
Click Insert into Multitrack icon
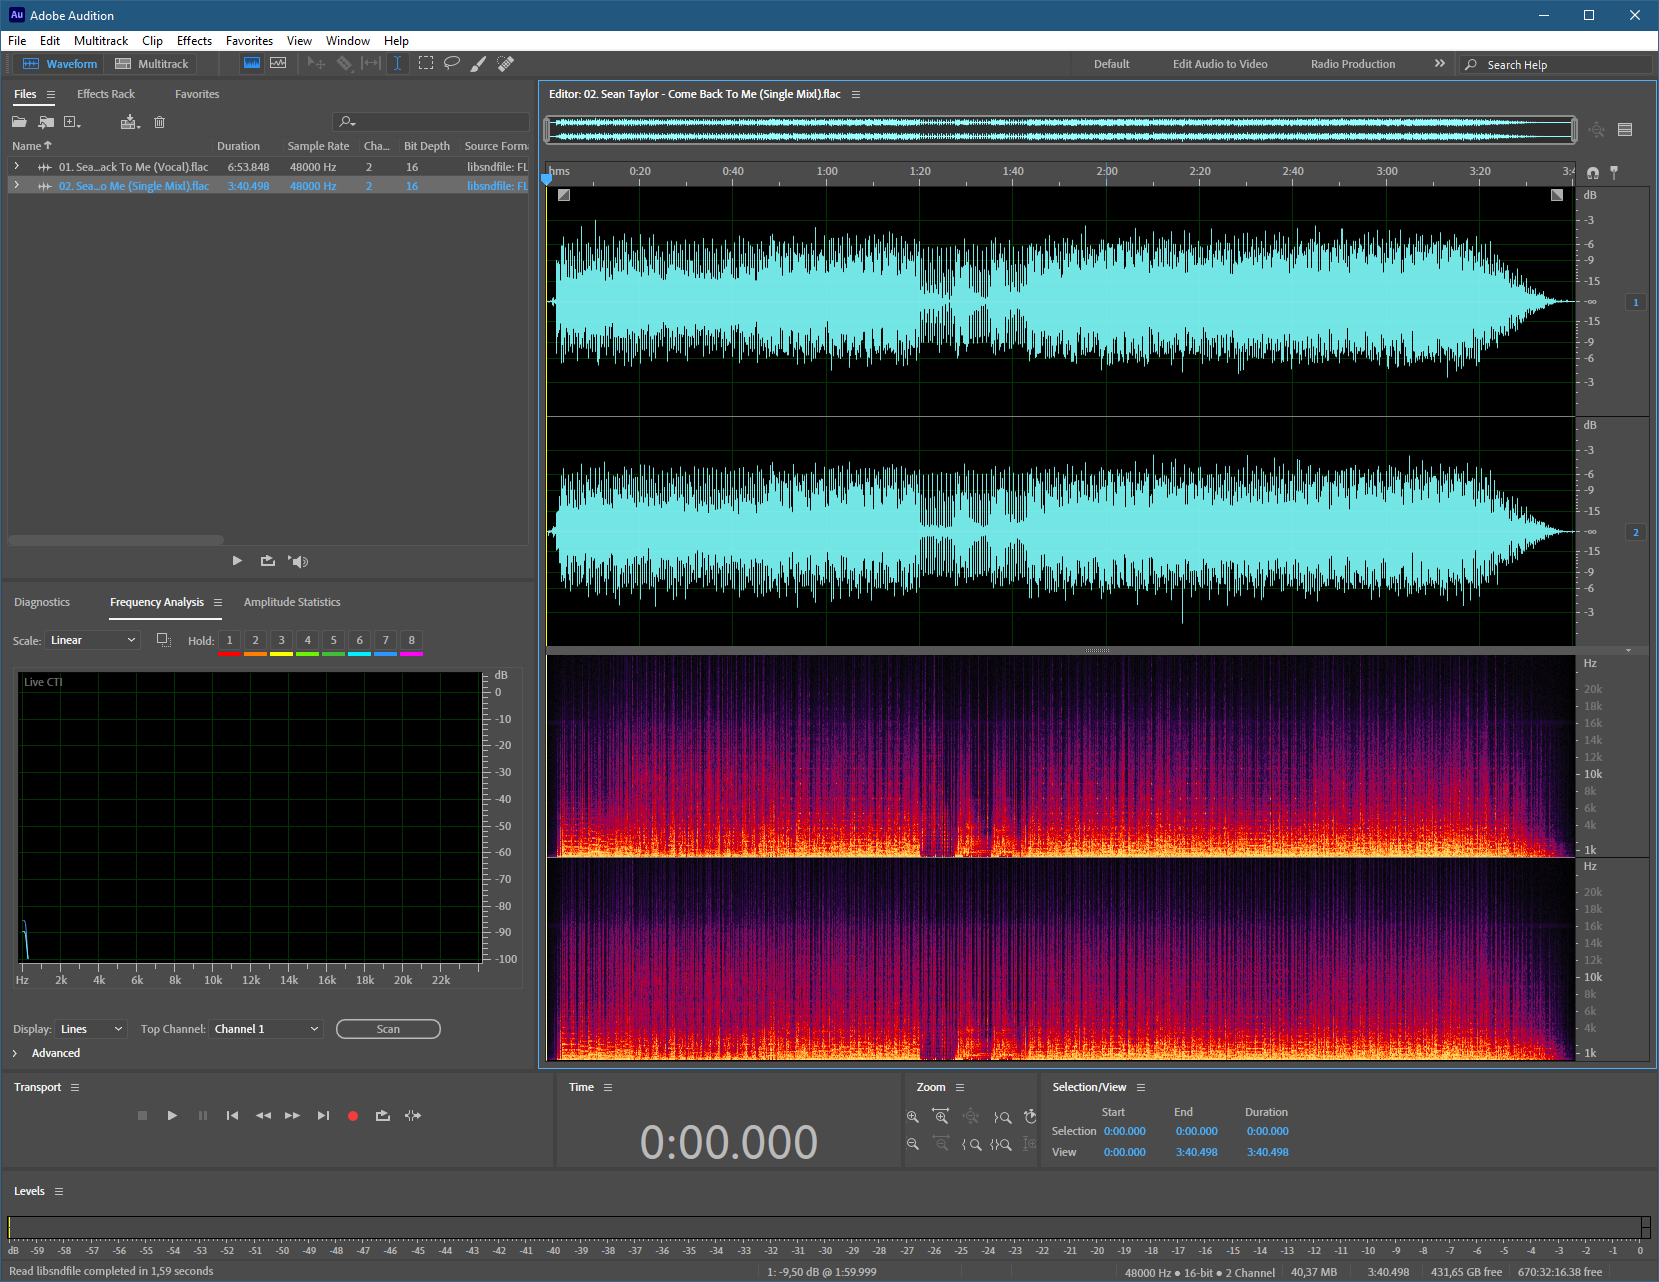[130, 122]
